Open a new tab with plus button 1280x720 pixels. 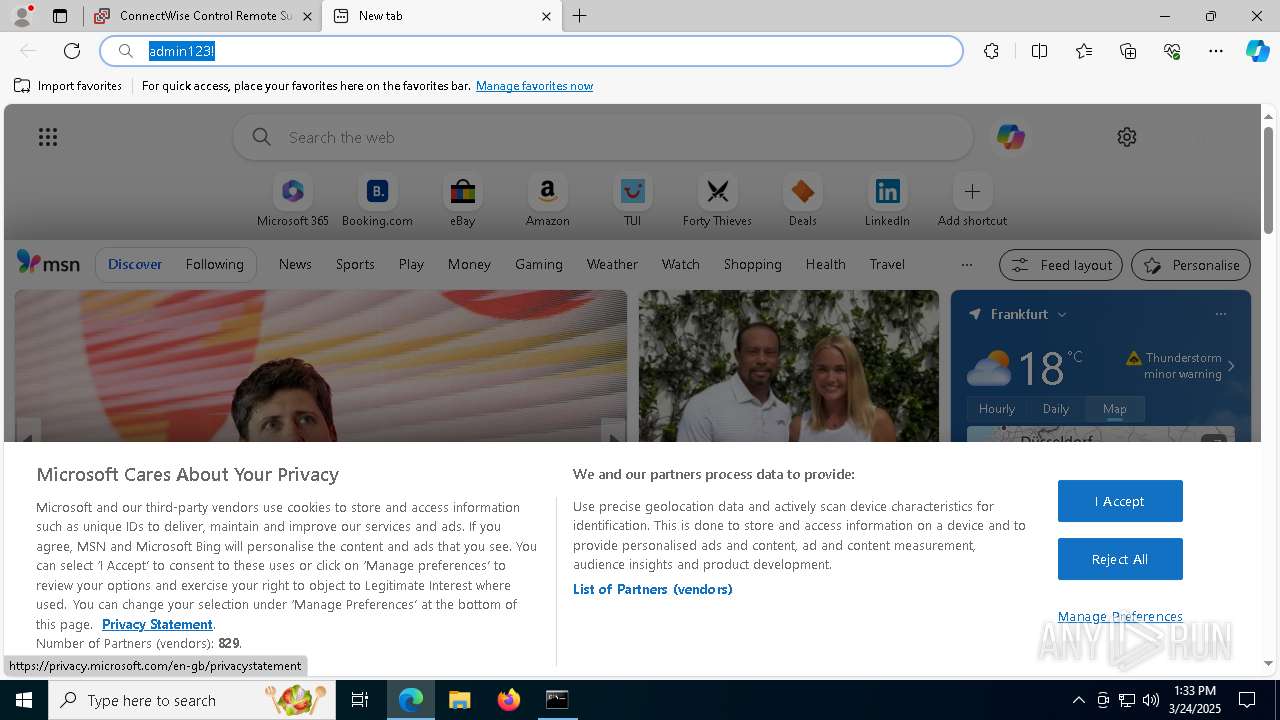coord(580,16)
